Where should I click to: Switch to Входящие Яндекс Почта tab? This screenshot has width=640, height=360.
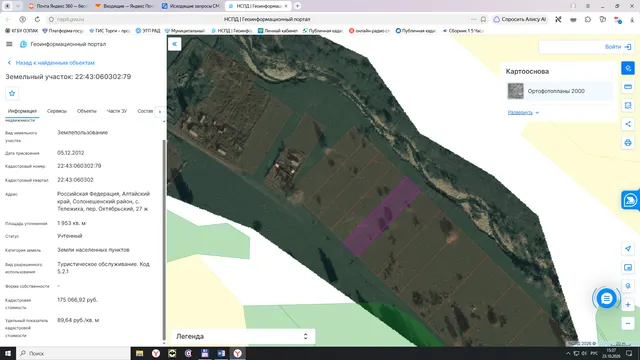[x=124, y=6]
